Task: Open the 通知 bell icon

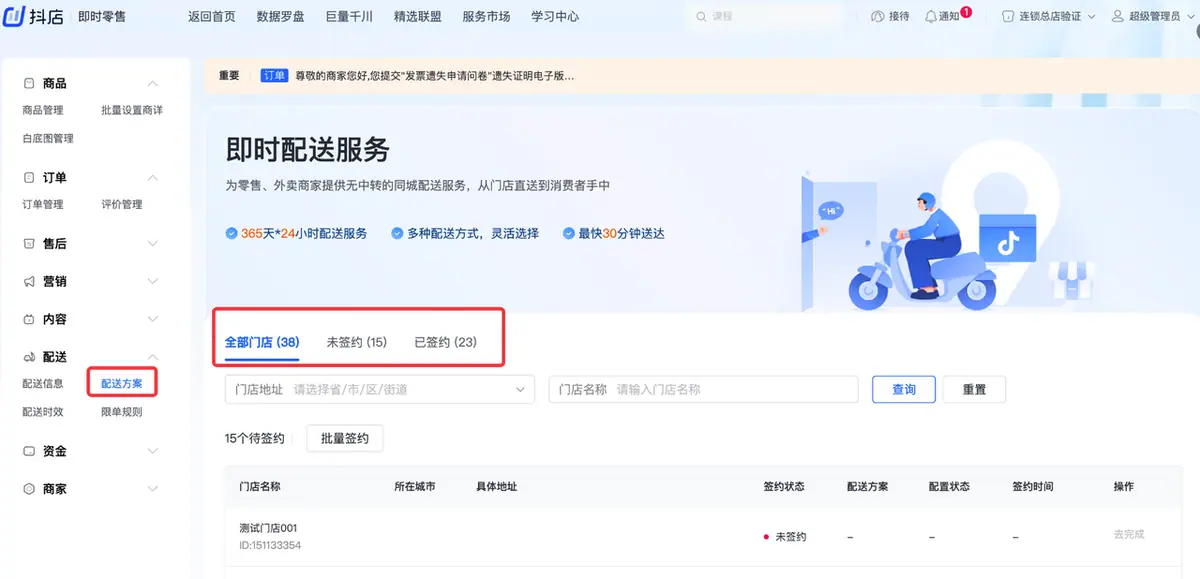Action: tap(931, 17)
